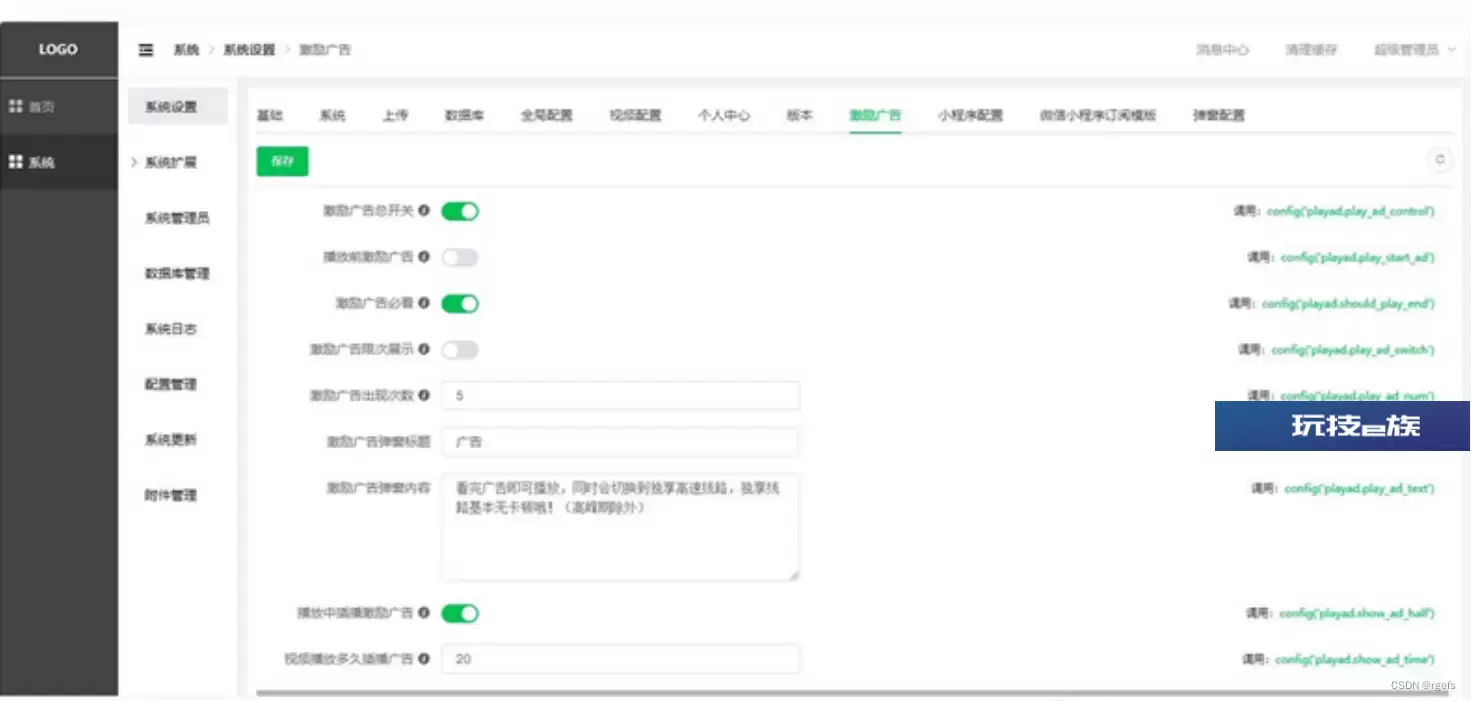The width and height of the screenshot is (1471, 701).
Task: Open the 上传 tab
Action: (x=395, y=115)
